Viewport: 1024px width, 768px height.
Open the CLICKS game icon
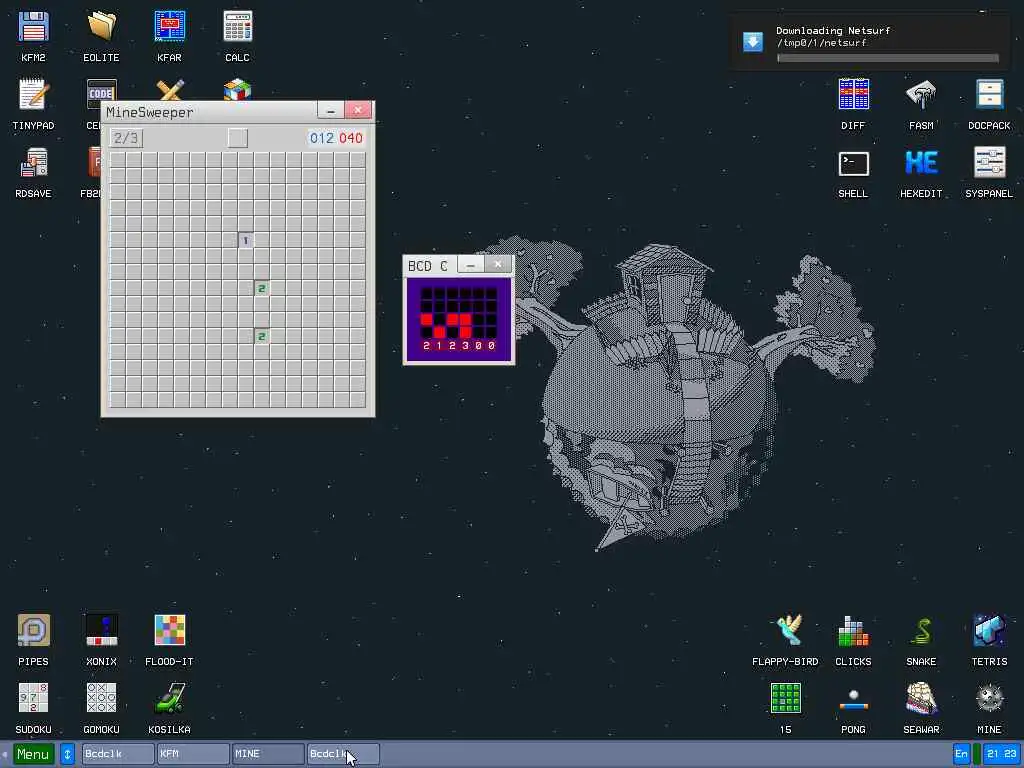[x=853, y=640]
